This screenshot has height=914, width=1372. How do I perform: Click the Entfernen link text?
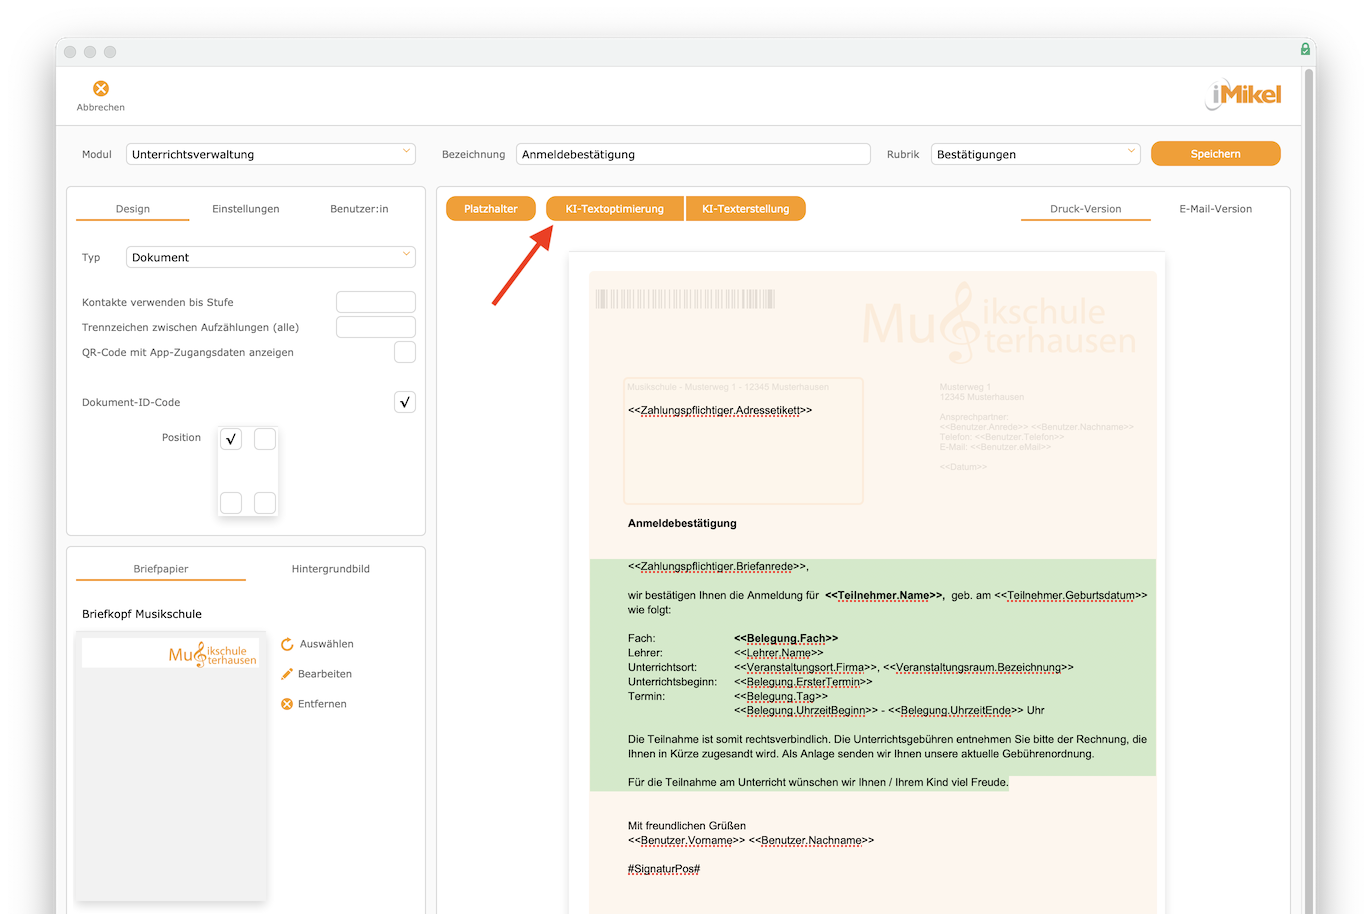click(322, 704)
